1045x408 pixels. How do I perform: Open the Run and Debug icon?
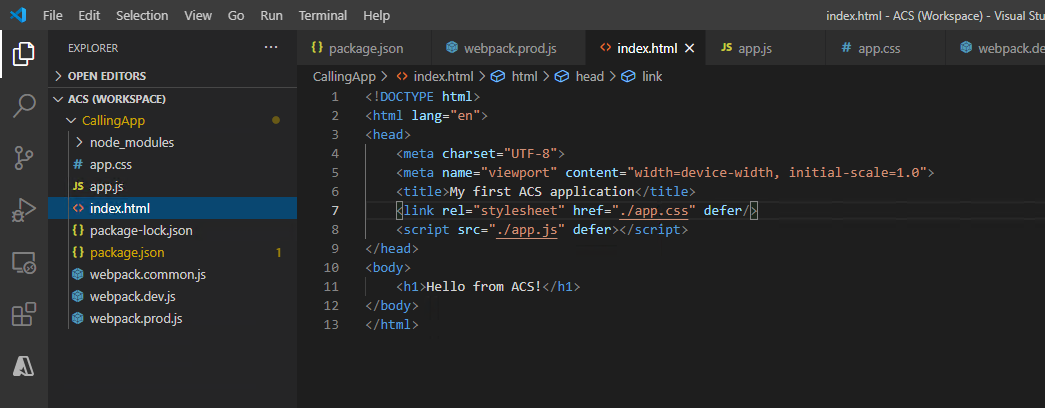pyautogui.click(x=24, y=210)
